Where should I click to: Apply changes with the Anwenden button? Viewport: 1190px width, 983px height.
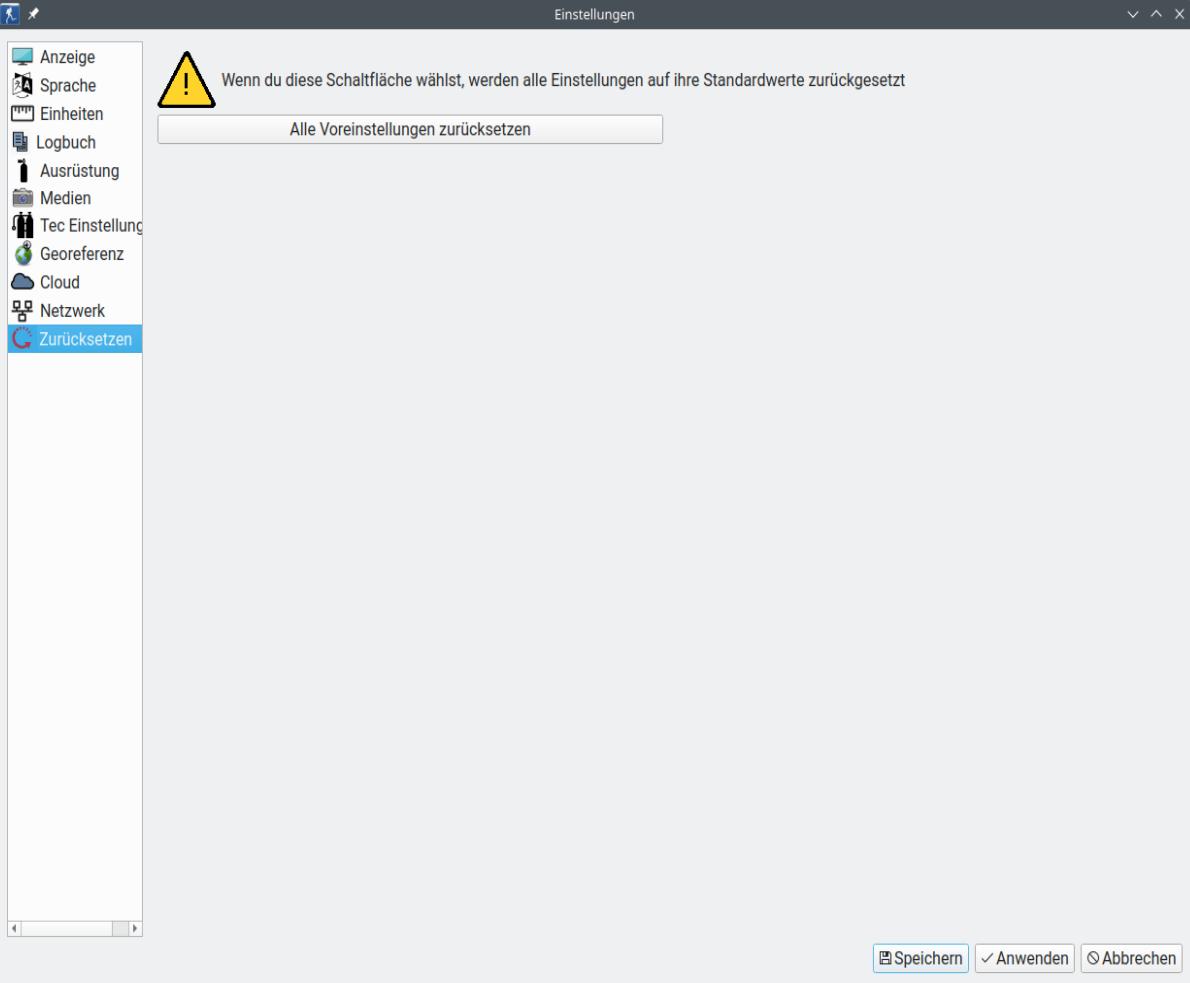coord(1024,958)
